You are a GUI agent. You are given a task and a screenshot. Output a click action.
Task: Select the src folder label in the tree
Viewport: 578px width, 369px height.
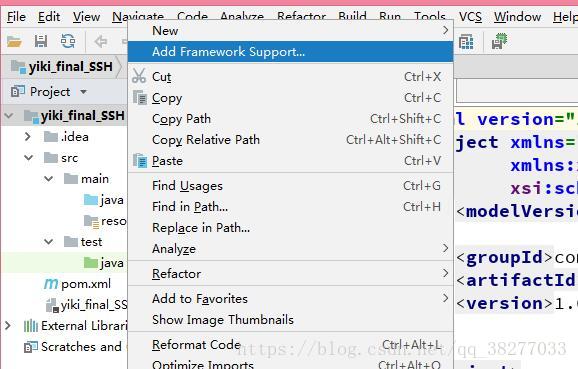[69, 158]
